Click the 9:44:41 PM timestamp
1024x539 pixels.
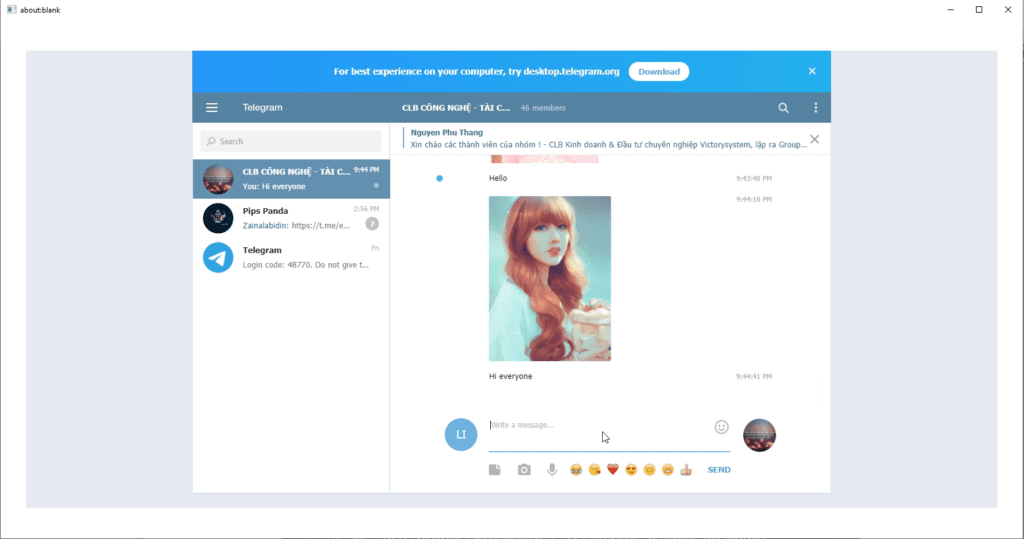pos(754,376)
